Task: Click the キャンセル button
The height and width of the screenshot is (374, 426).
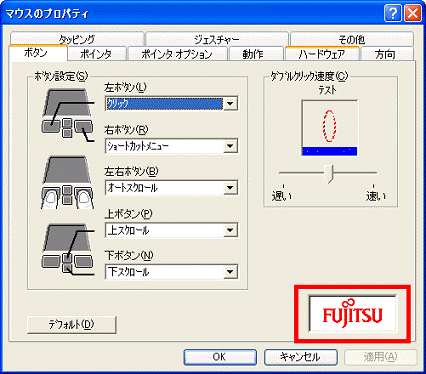Action: click(x=301, y=357)
